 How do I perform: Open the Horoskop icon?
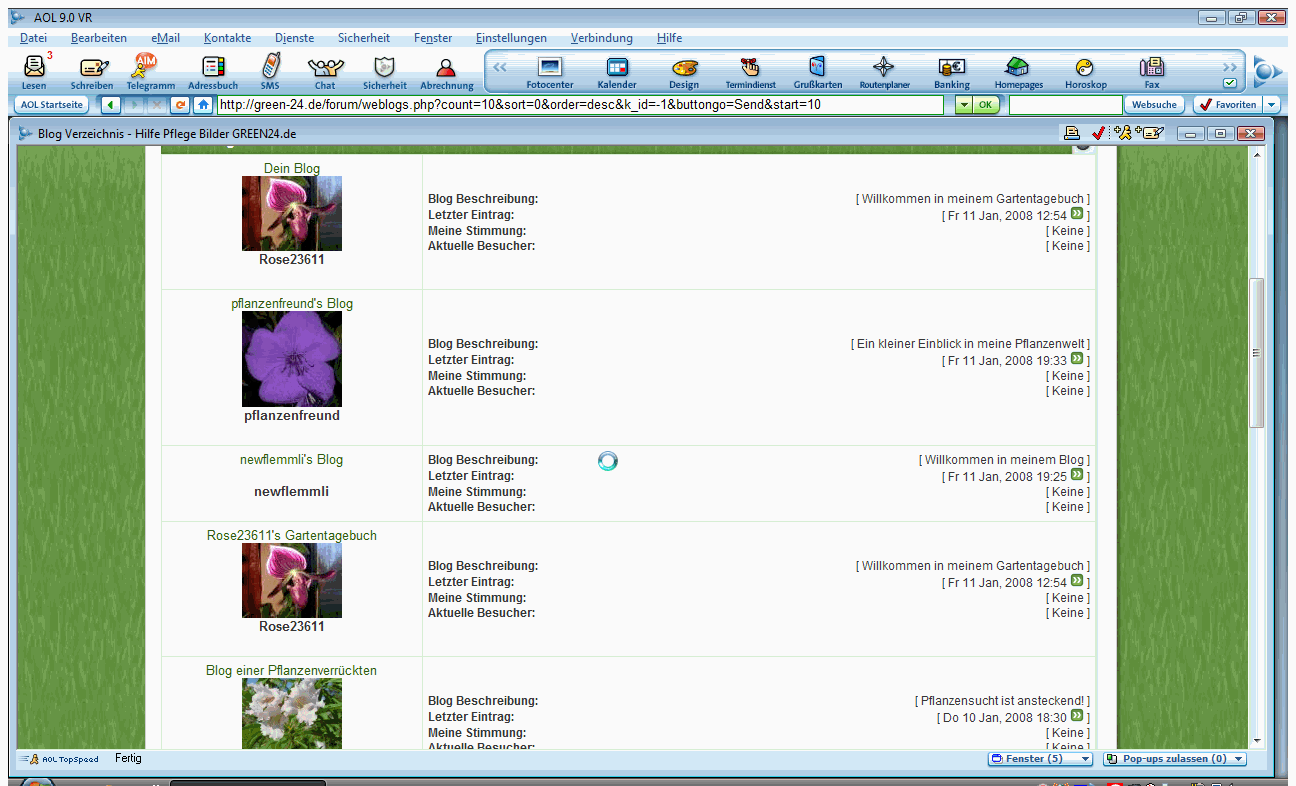coord(1085,73)
